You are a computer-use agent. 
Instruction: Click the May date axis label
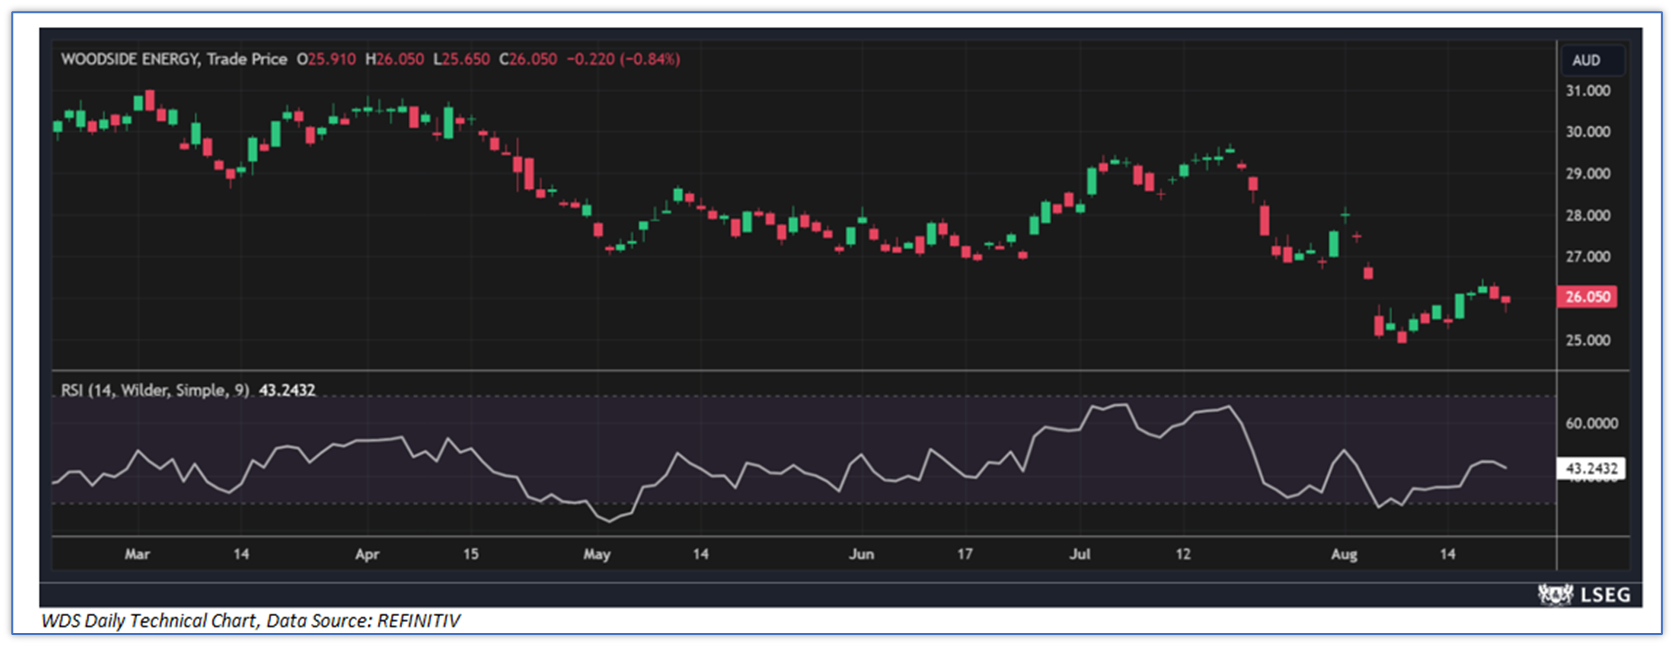pyautogui.click(x=597, y=554)
